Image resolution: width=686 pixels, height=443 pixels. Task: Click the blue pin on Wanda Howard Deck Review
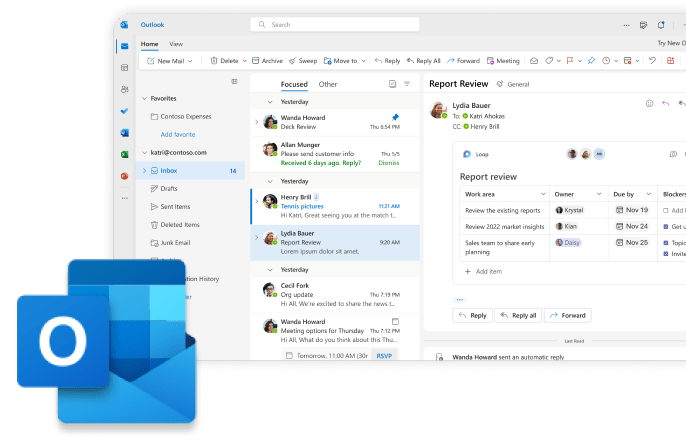click(x=396, y=117)
